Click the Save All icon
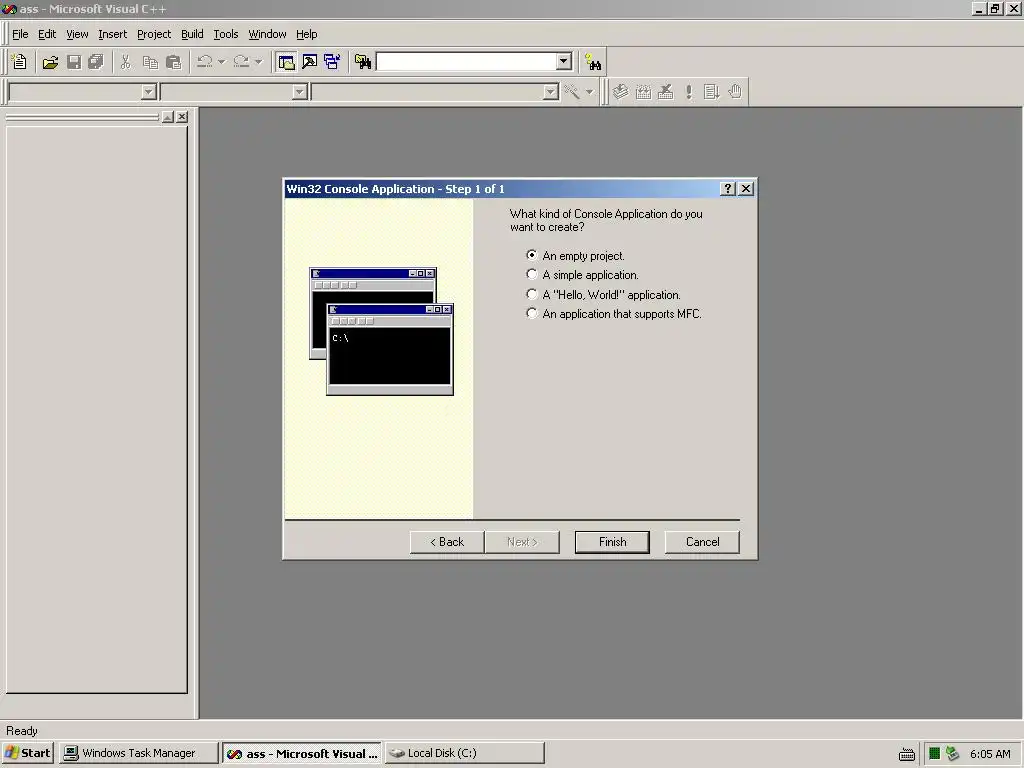Image resolution: width=1024 pixels, height=768 pixels. 96,62
